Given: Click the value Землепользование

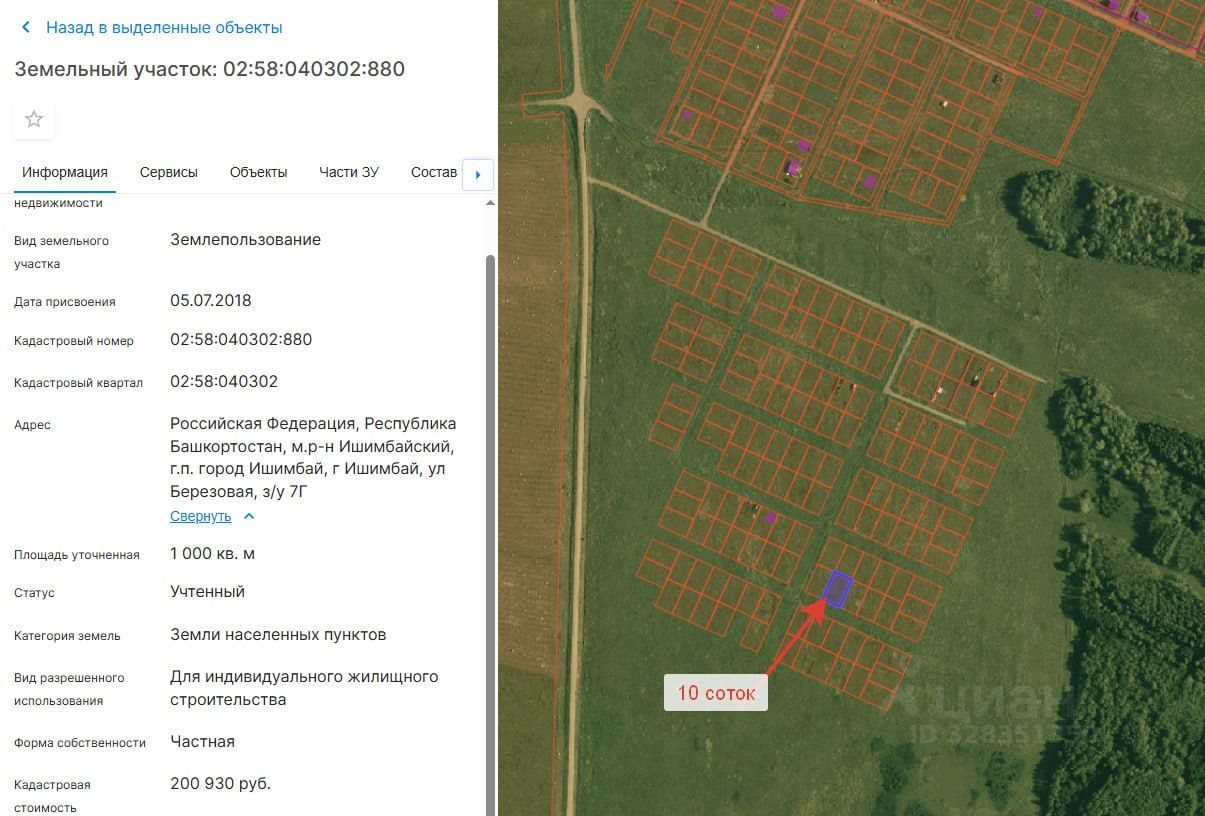Looking at the screenshot, I should (x=246, y=240).
